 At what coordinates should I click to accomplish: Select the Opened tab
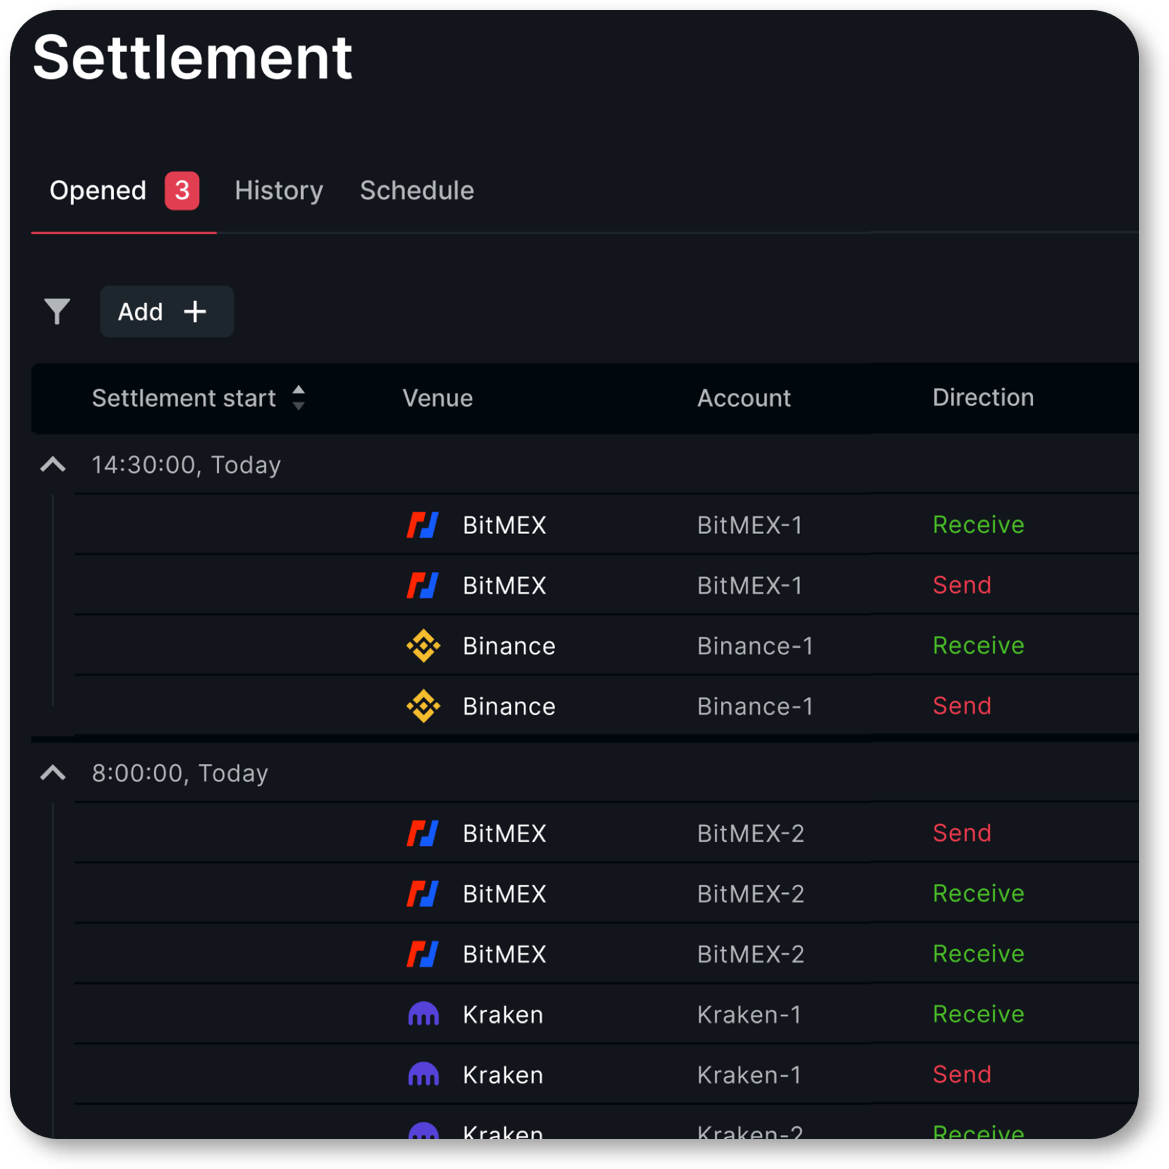coord(98,191)
